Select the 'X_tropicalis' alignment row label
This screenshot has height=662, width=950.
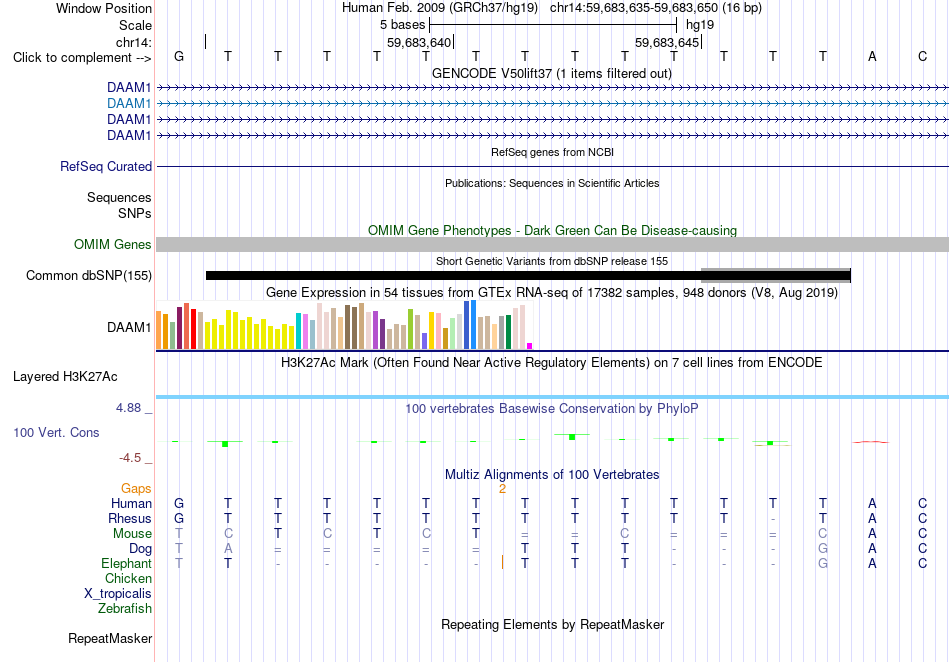[x=118, y=594]
